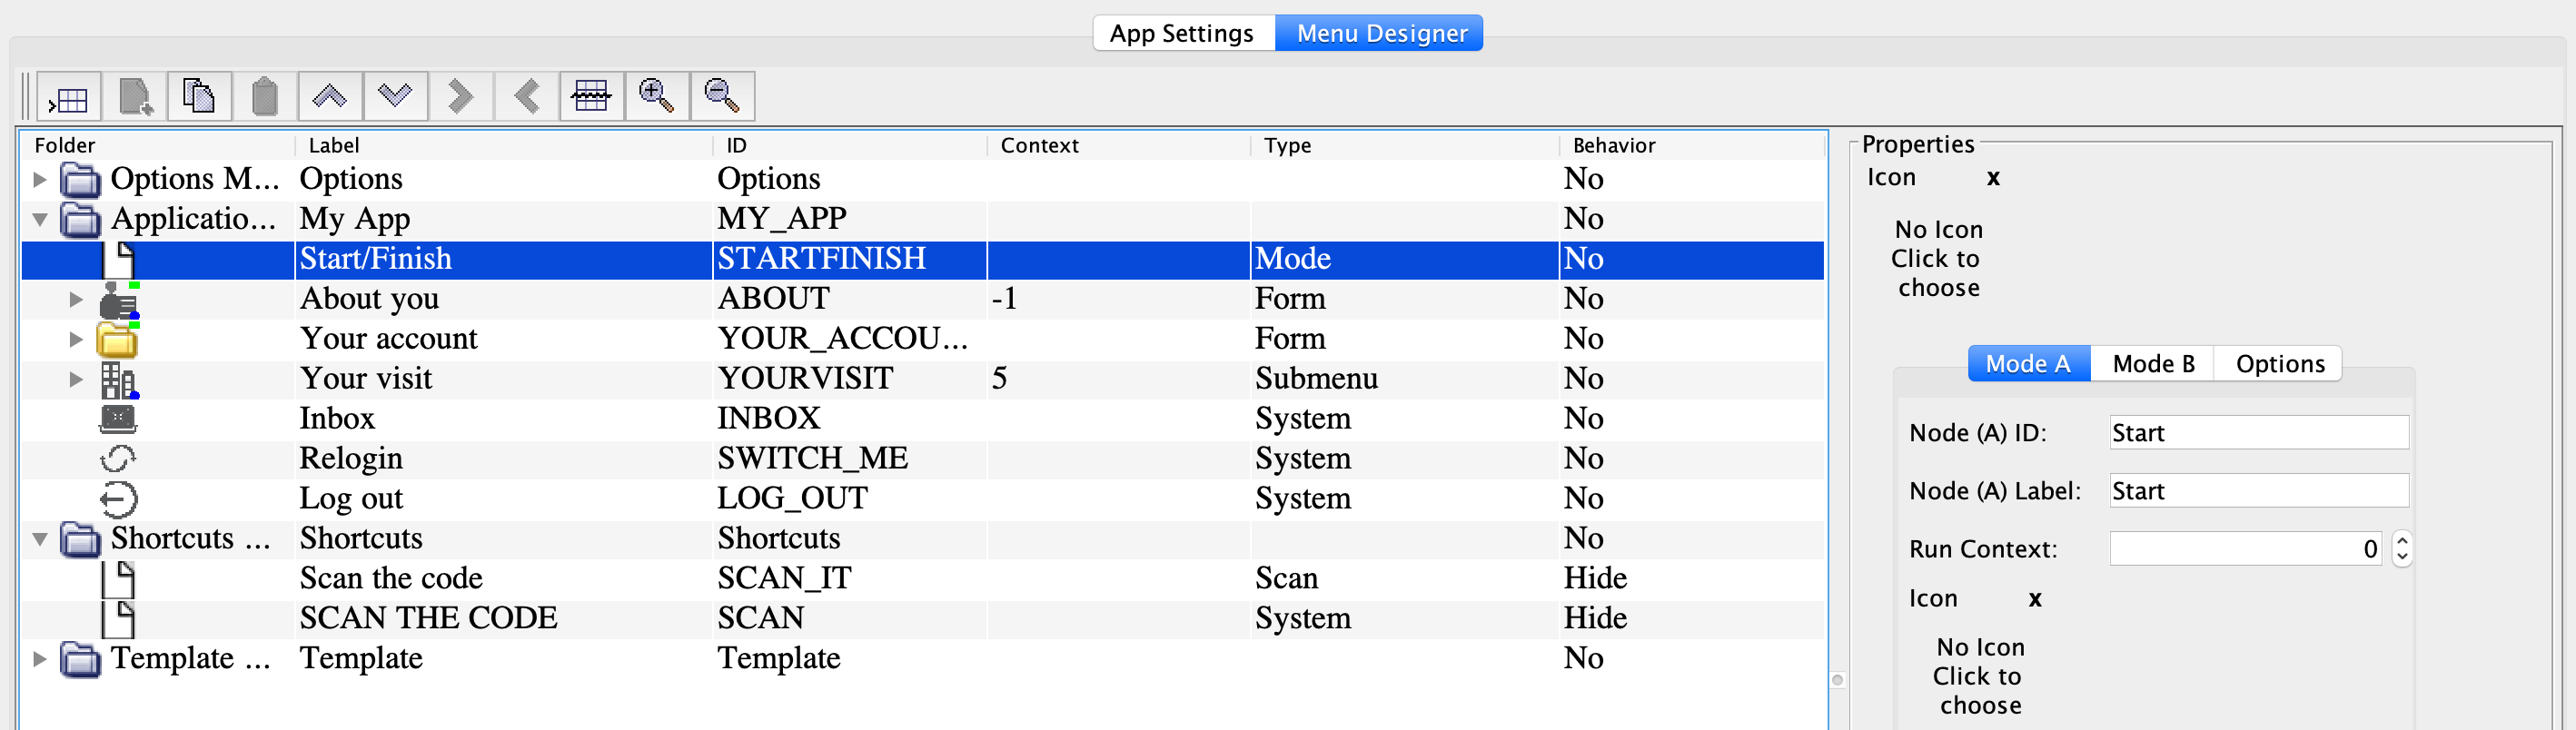Click the Node (A) Label input field
The image size is (2576, 730).
[2258, 491]
